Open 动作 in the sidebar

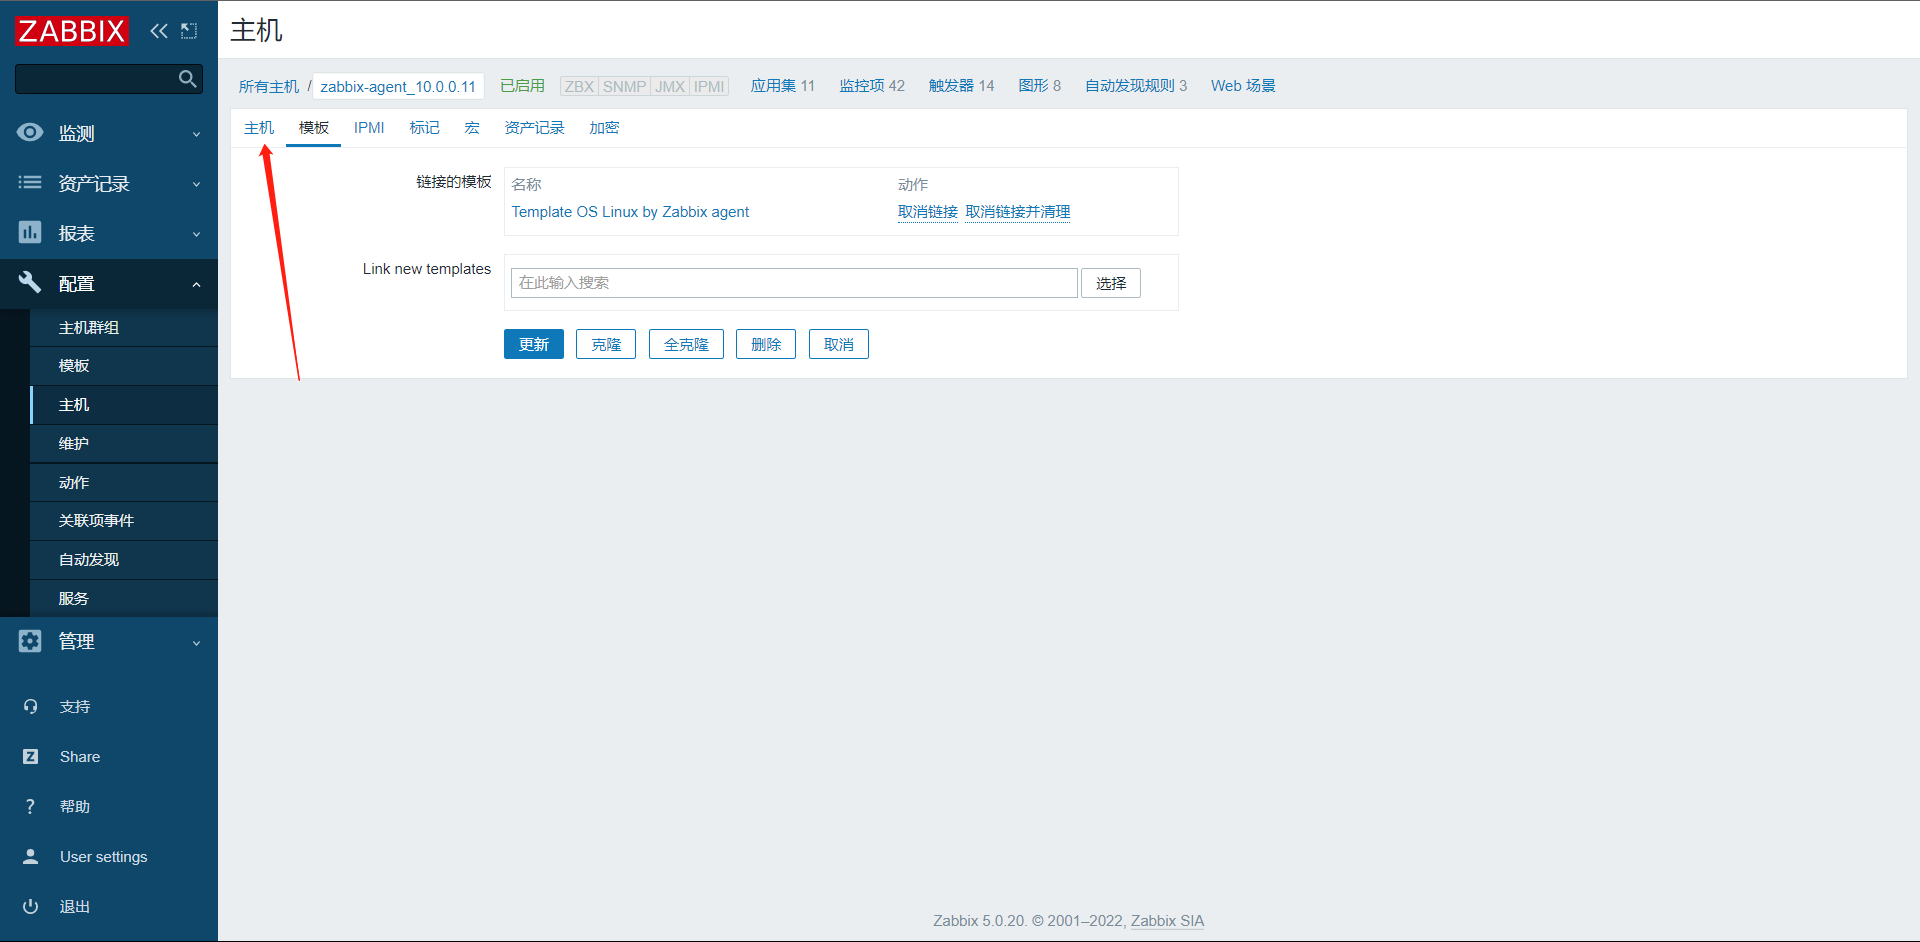(x=124, y=483)
